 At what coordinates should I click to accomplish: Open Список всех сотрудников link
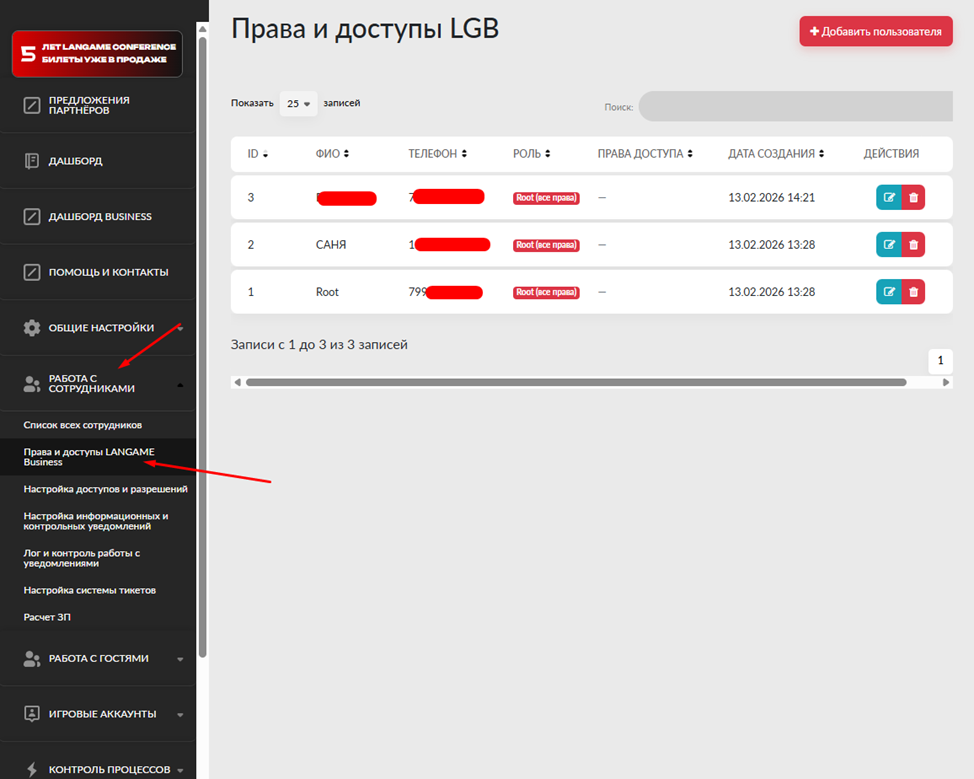(x=90, y=425)
